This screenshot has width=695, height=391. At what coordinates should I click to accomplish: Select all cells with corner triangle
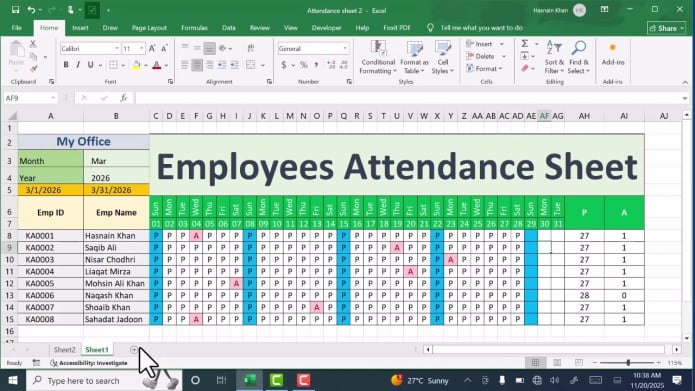[x=12, y=116]
